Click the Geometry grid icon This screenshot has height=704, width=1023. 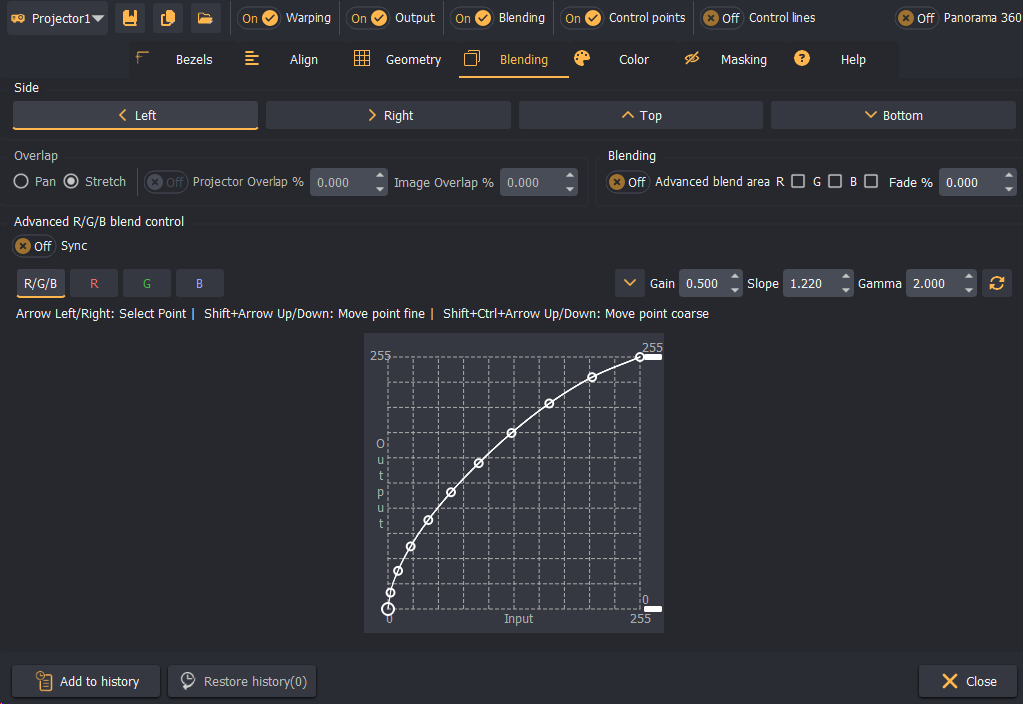click(361, 59)
